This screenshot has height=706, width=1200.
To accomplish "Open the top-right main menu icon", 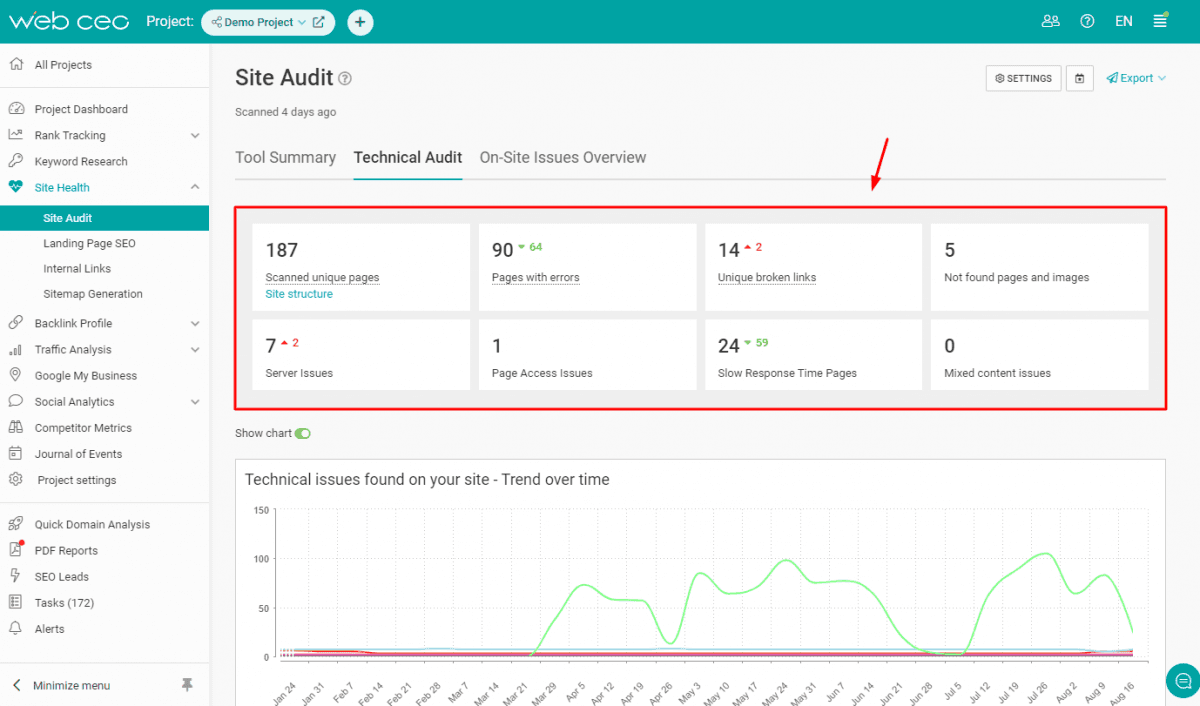I will [1160, 21].
